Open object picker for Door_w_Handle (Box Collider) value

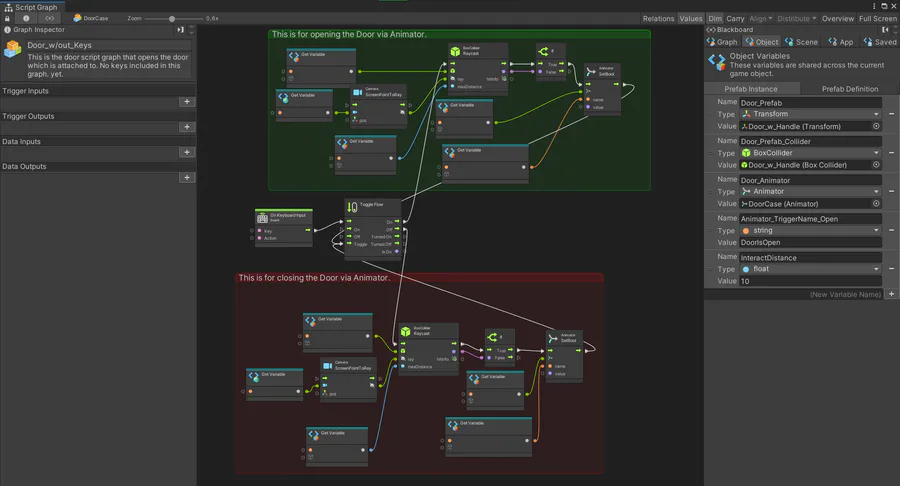click(876, 165)
